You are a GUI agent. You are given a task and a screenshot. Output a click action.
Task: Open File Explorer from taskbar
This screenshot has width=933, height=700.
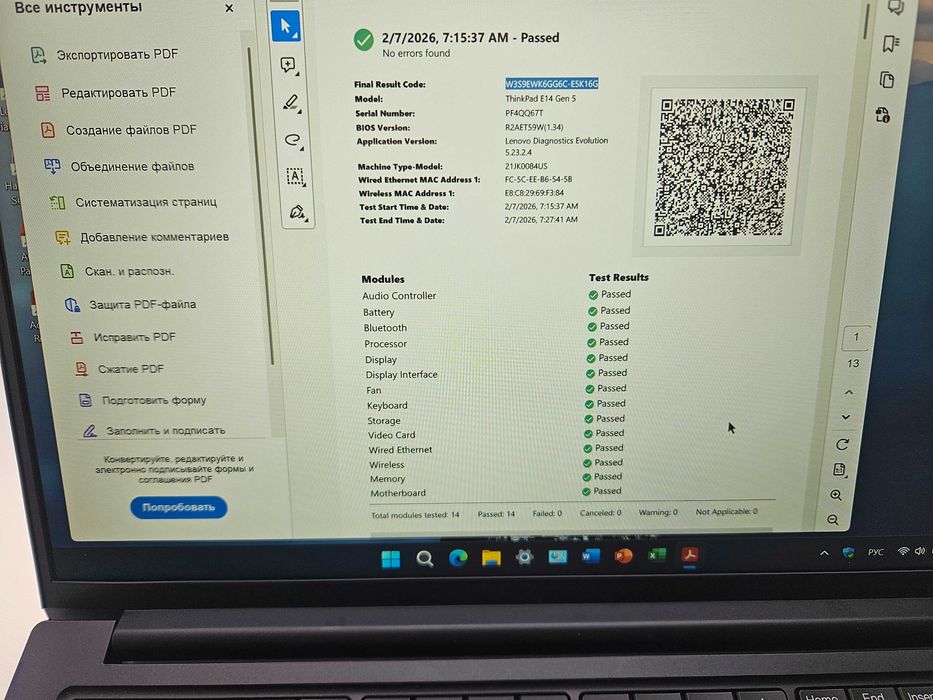click(x=491, y=558)
